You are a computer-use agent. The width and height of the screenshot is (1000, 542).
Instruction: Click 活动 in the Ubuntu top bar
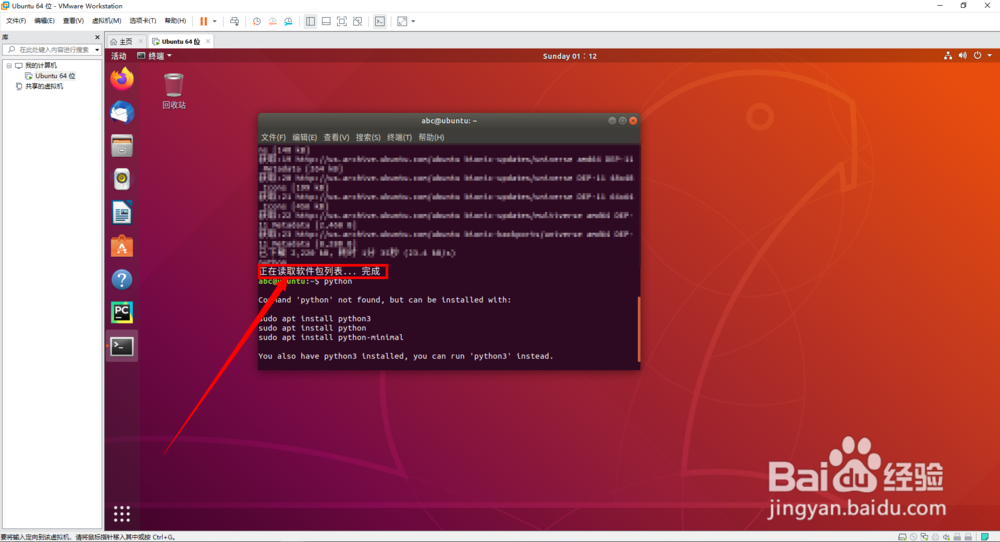(119, 56)
